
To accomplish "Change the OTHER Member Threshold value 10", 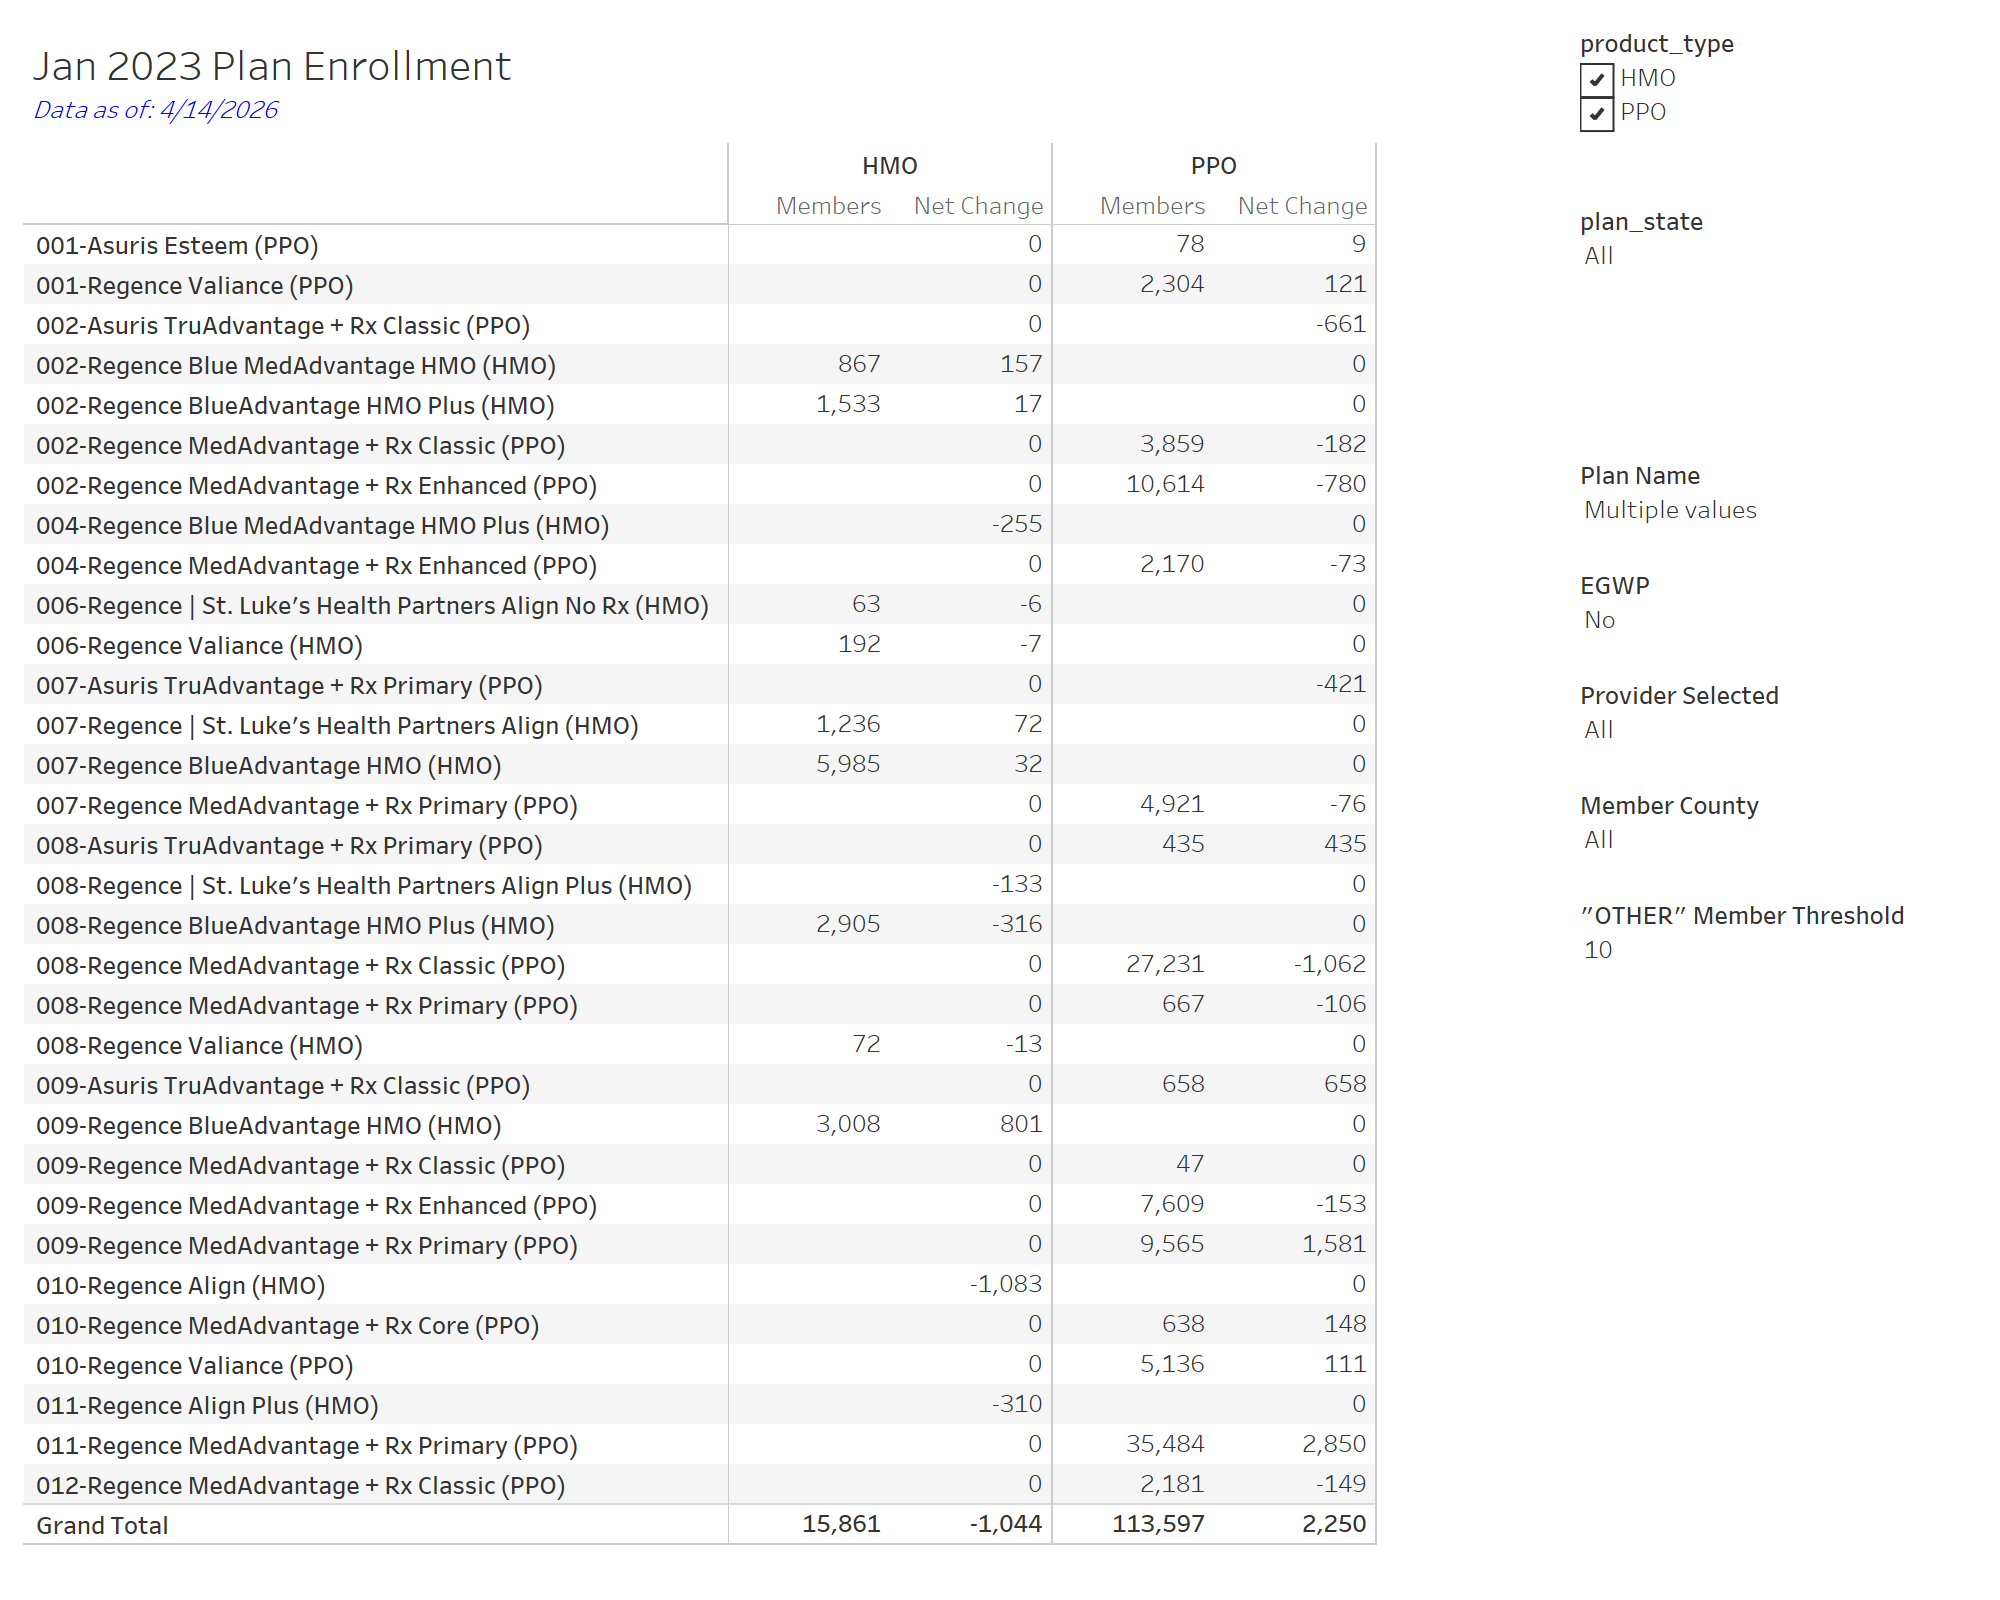I will tap(1597, 950).
